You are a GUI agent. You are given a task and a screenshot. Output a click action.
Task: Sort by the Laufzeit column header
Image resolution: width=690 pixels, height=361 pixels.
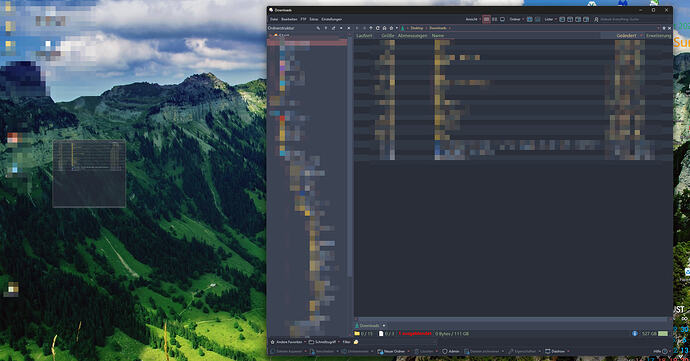pyautogui.click(x=364, y=36)
